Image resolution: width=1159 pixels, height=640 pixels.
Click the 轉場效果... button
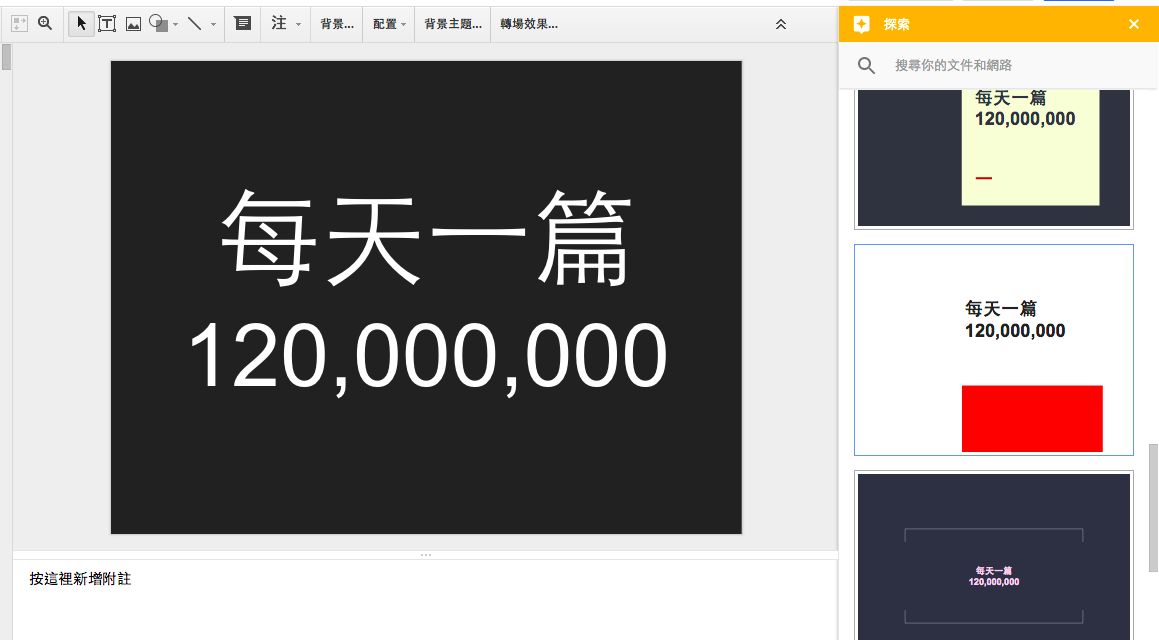pos(529,24)
